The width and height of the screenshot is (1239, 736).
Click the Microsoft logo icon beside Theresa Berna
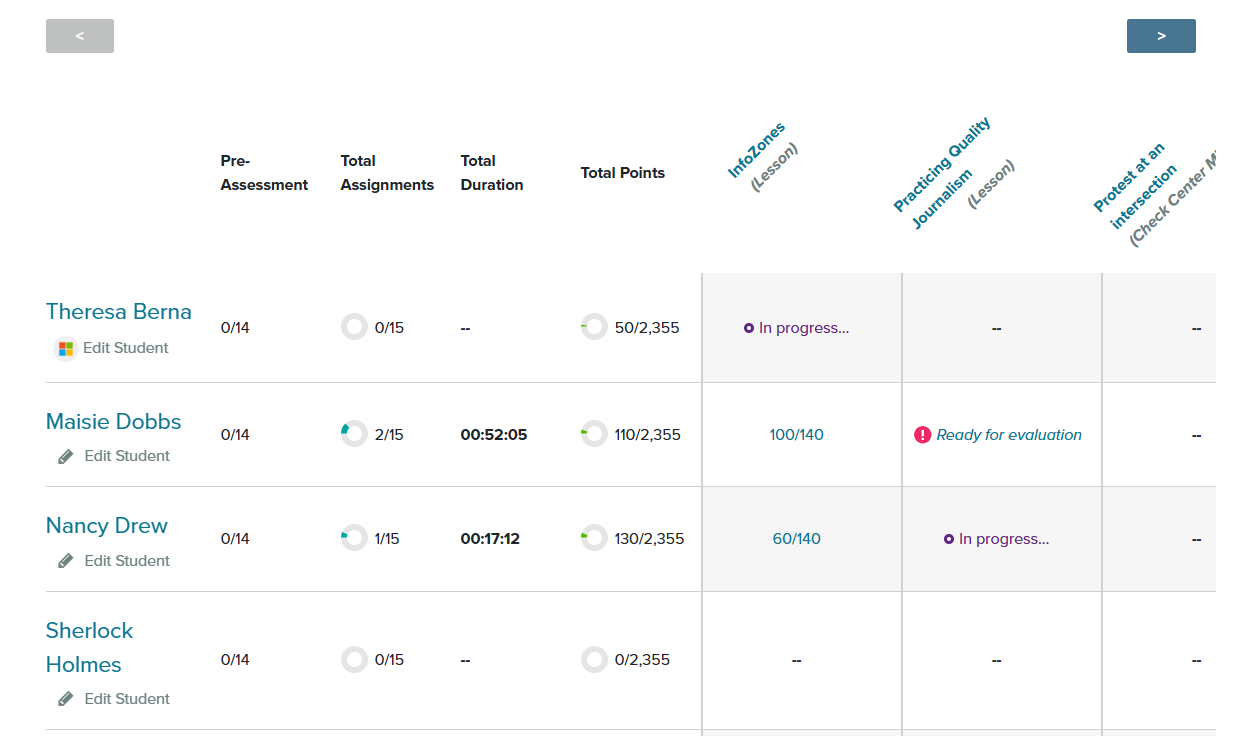coord(66,349)
